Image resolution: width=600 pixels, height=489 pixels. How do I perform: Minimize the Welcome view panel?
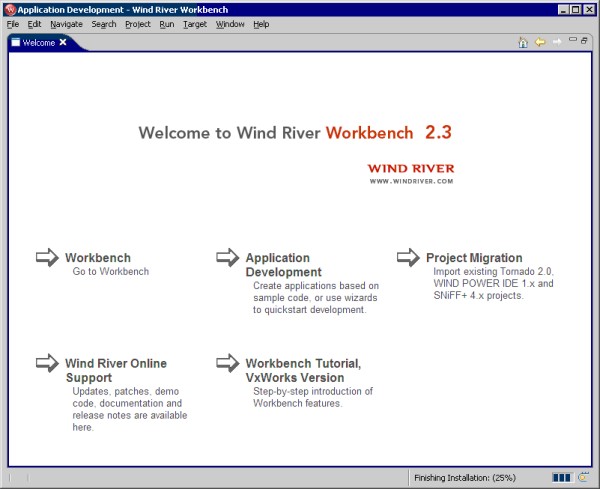pos(572,41)
